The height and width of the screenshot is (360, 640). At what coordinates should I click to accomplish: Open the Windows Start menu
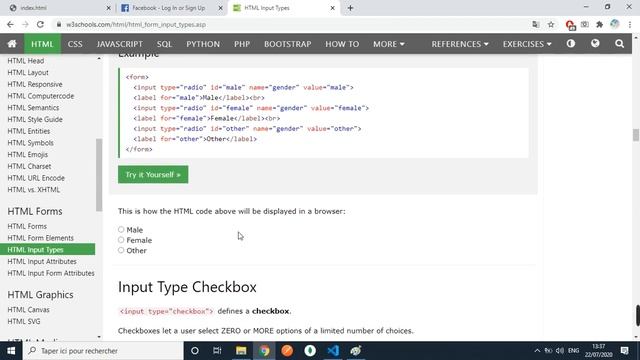pyautogui.click(x=11, y=351)
